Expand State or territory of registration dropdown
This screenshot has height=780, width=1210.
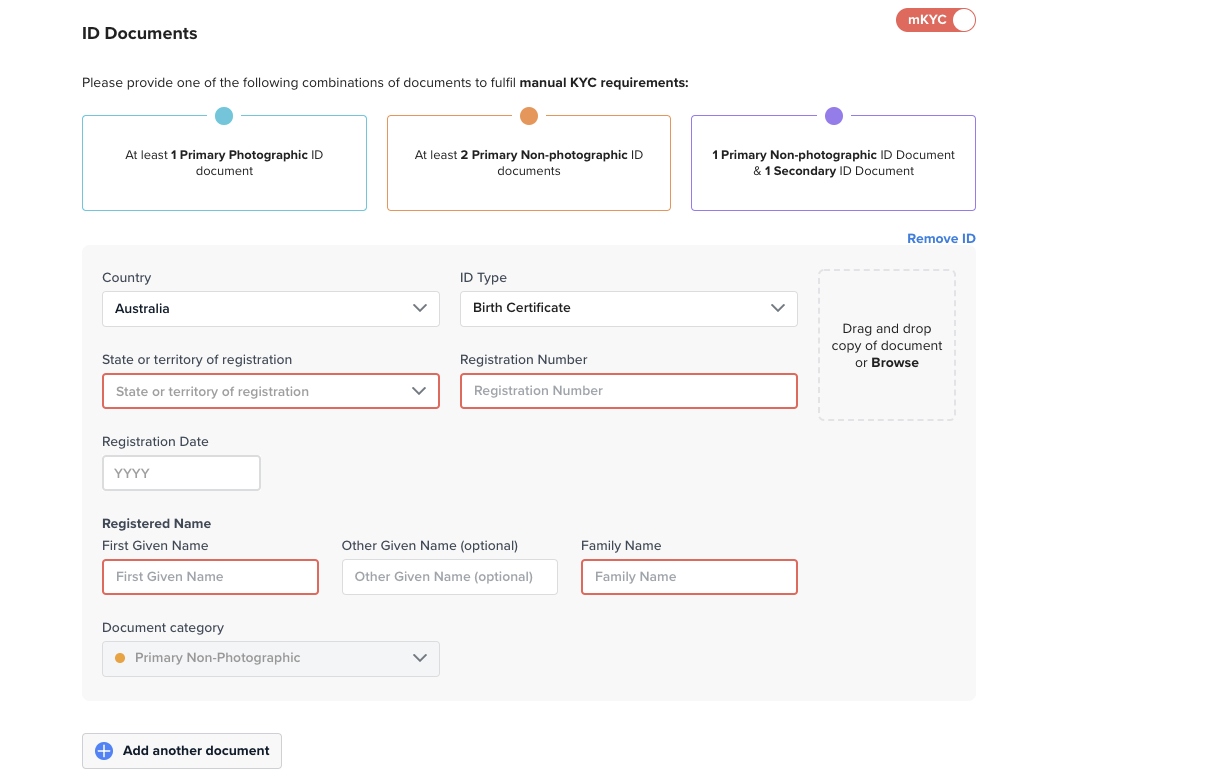[270, 391]
